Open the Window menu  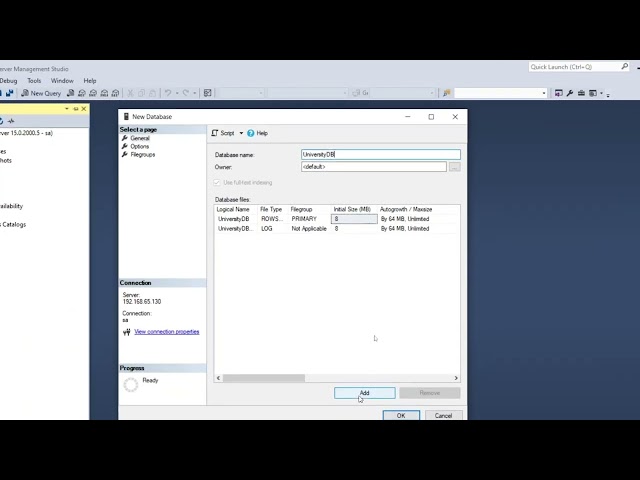pos(62,81)
